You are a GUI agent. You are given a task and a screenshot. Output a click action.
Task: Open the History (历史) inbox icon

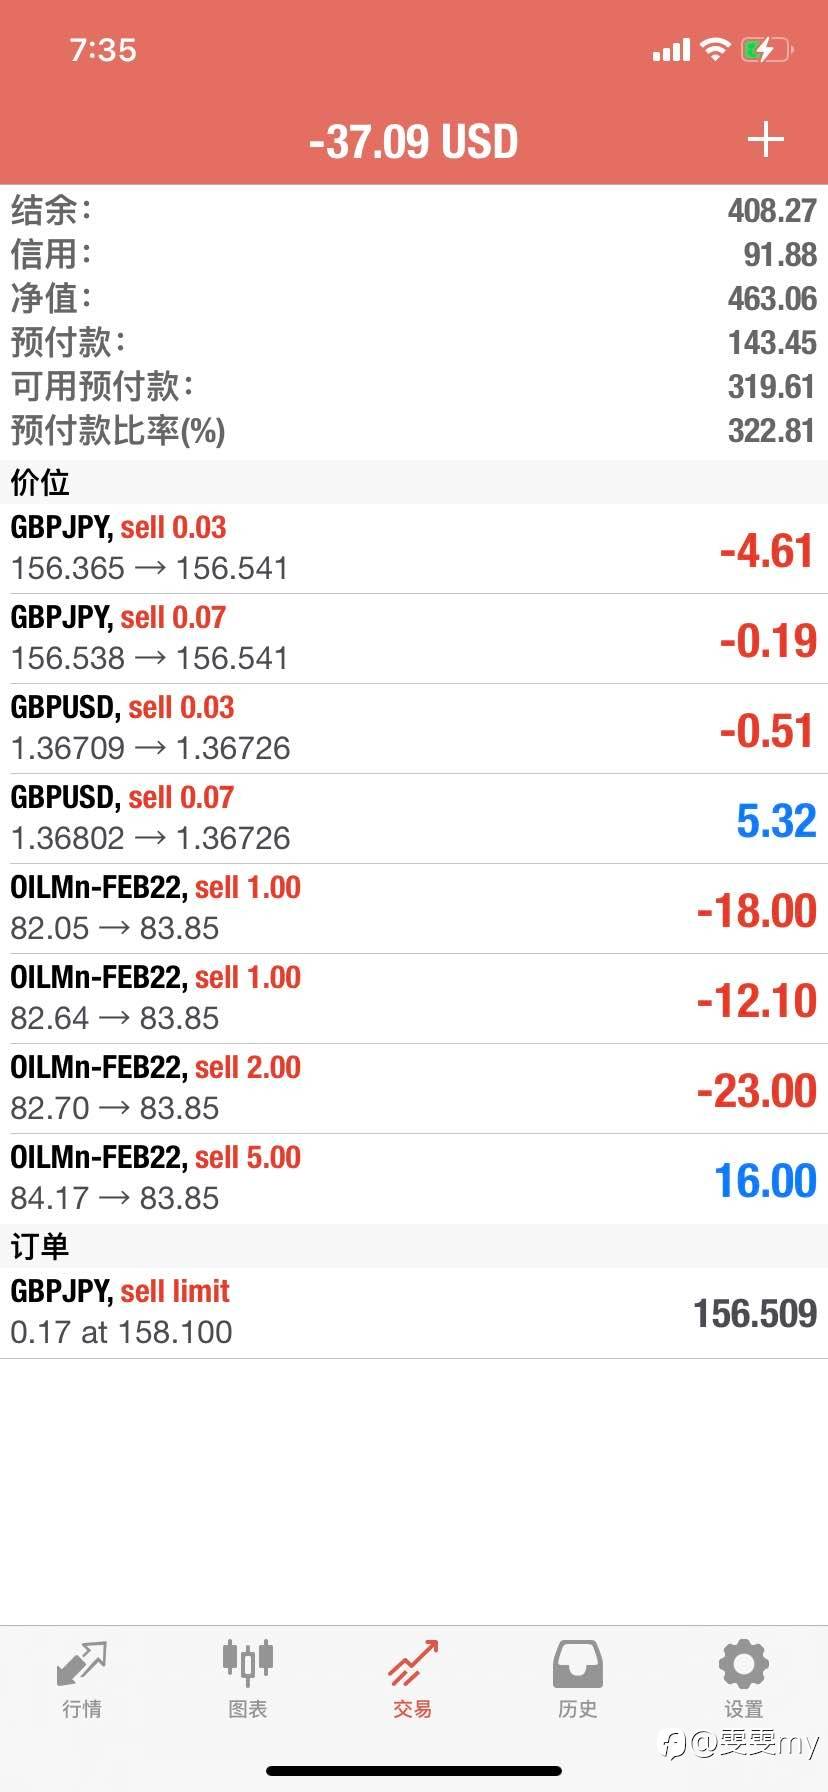click(x=578, y=1664)
